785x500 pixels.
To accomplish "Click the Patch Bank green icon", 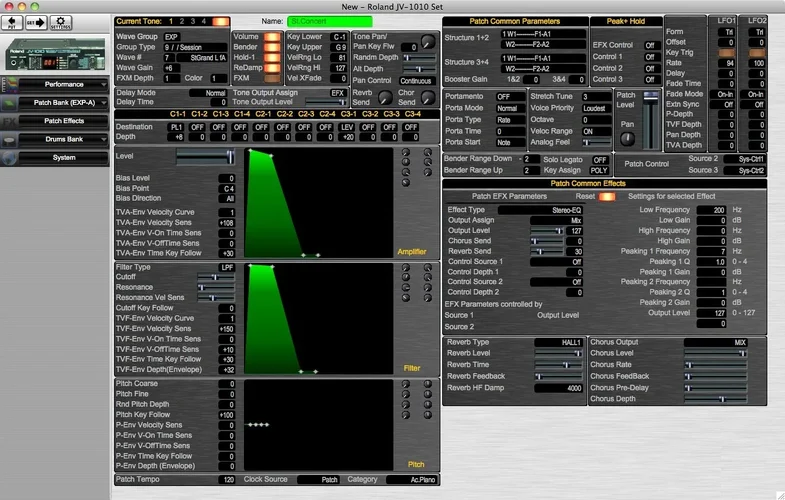I will coord(10,103).
